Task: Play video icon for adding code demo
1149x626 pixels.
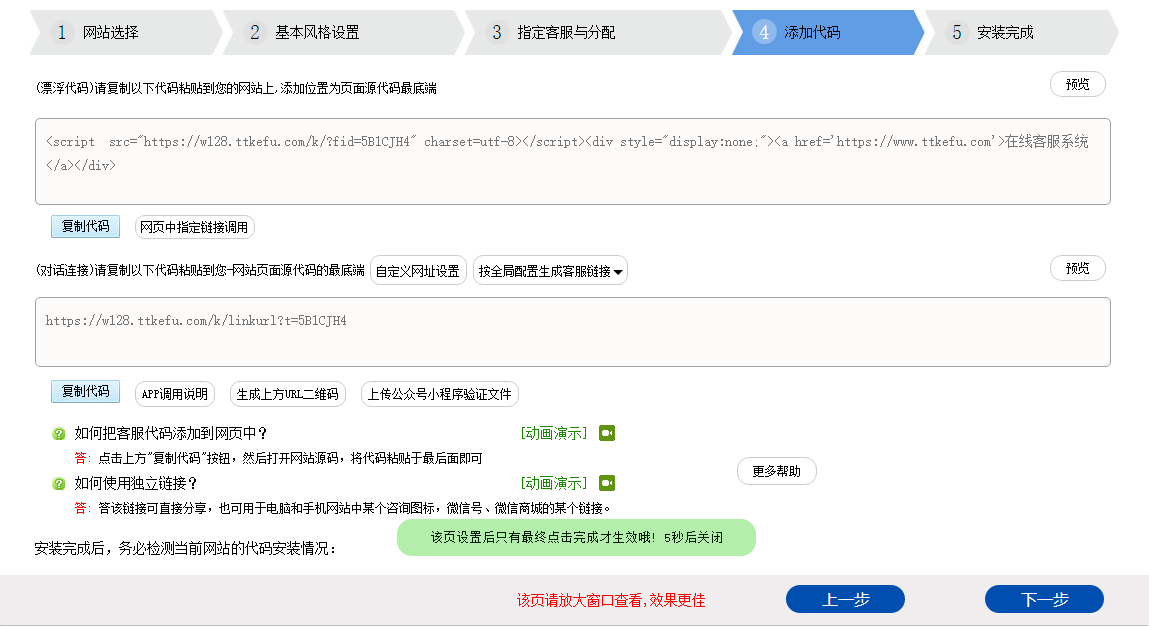Action: click(607, 433)
